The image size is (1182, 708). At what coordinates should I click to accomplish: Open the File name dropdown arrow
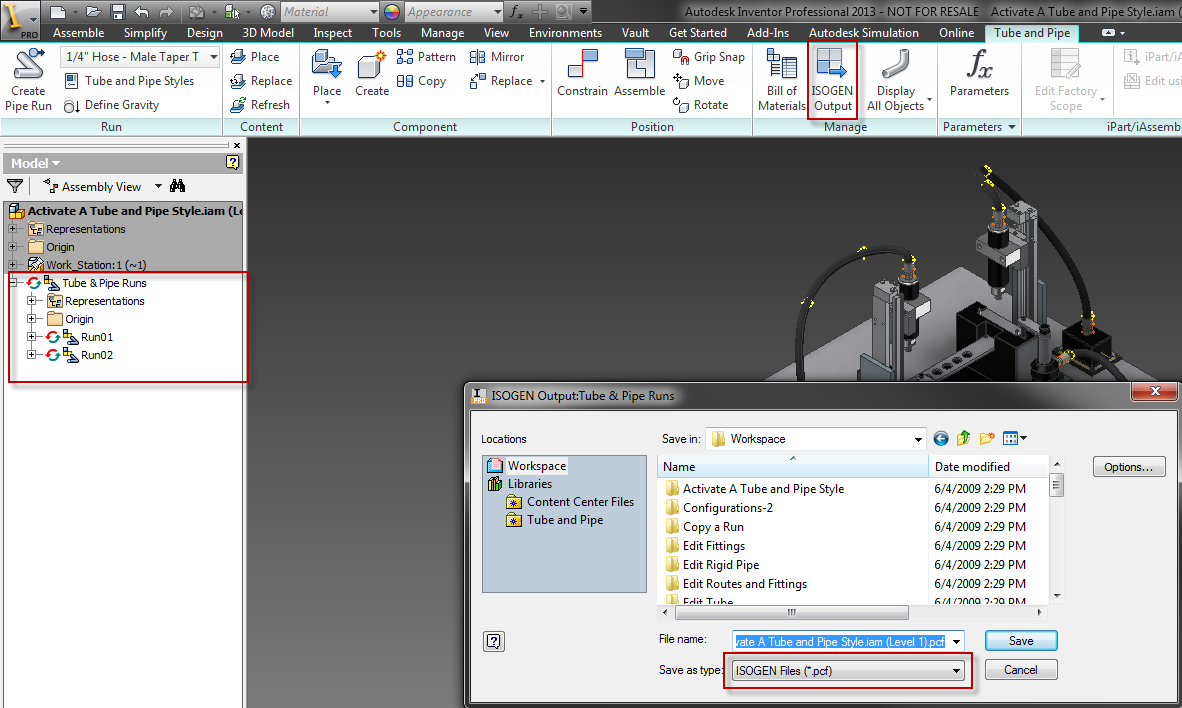(956, 642)
